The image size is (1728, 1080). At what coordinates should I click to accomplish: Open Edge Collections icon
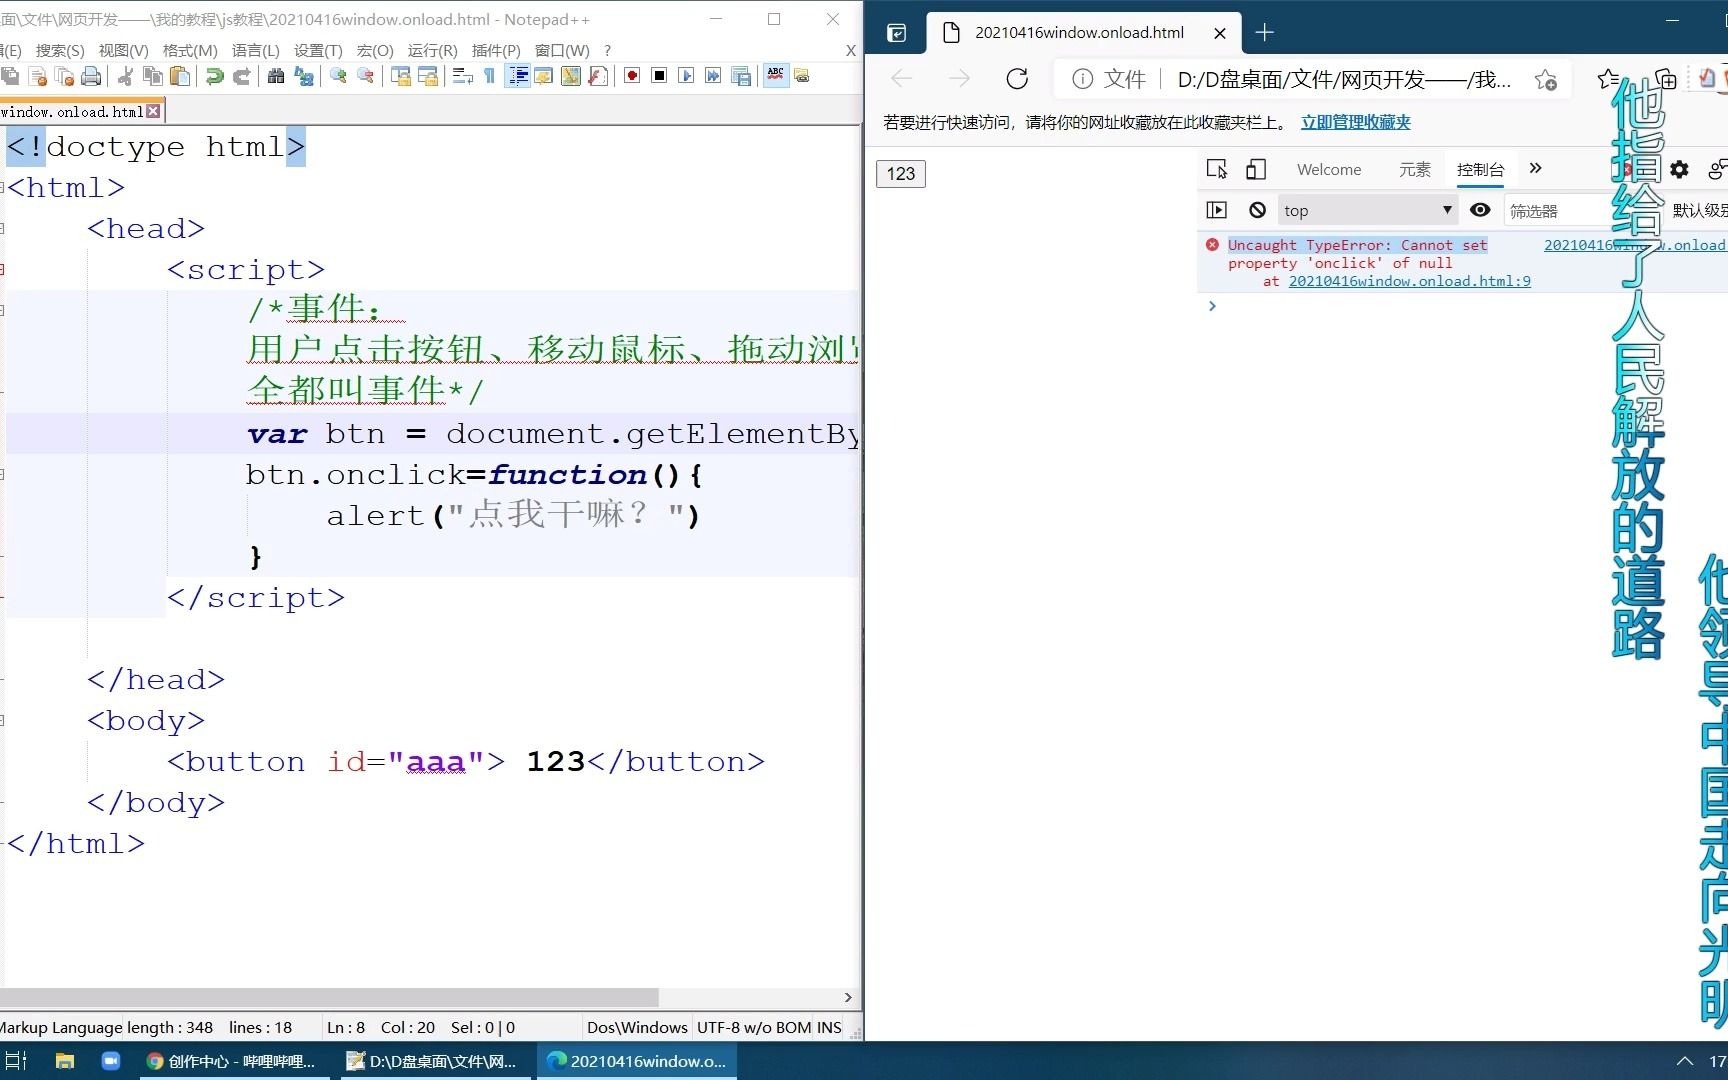pyautogui.click(x=1666, y=79)
